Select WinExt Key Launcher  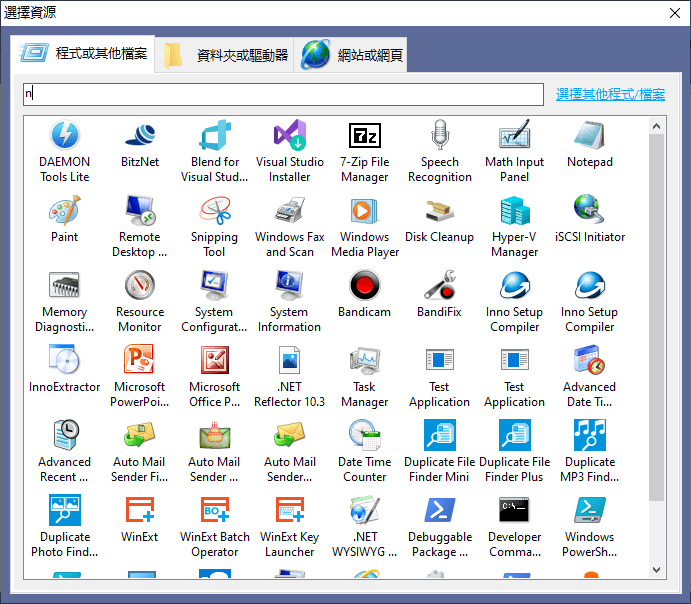[290, 510]
